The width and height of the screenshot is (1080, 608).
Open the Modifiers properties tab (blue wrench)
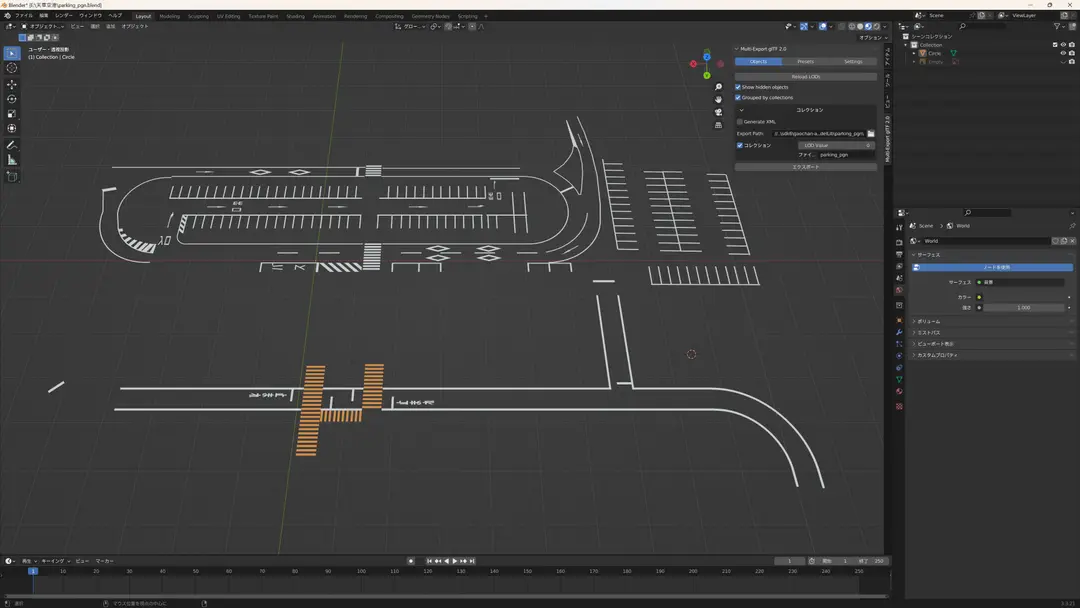click(899, 333)
